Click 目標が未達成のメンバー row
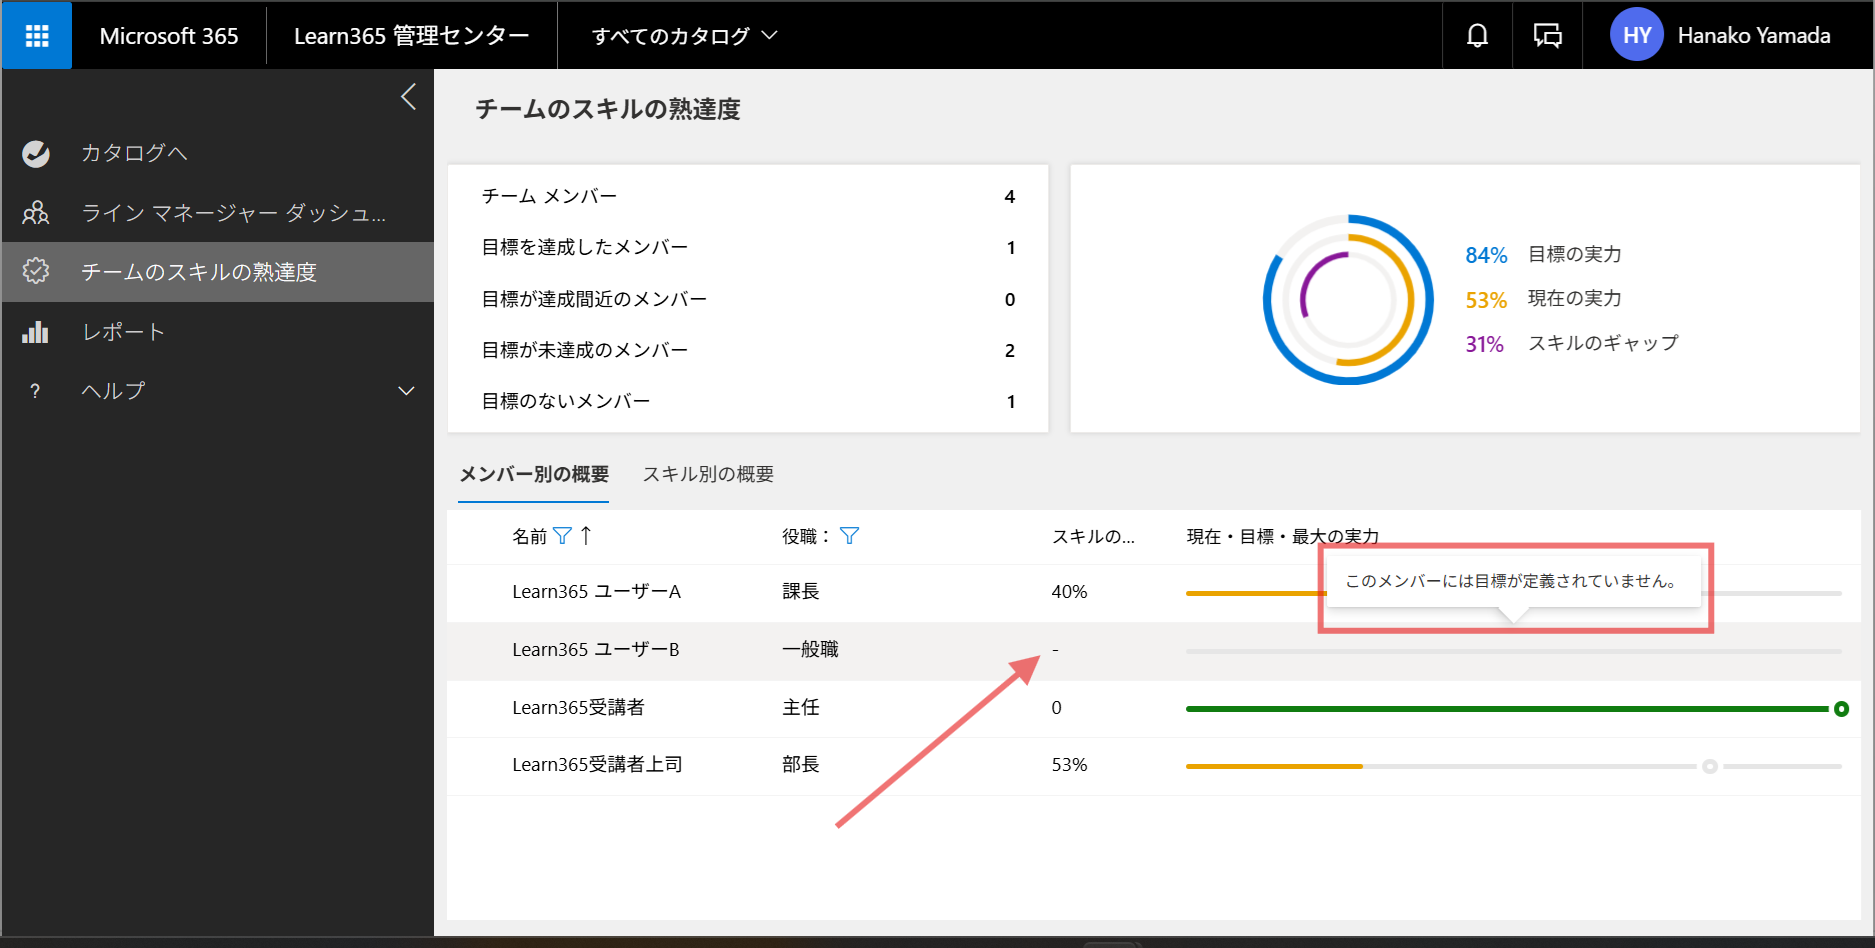The image size is (1875, 948). [748, 350]
